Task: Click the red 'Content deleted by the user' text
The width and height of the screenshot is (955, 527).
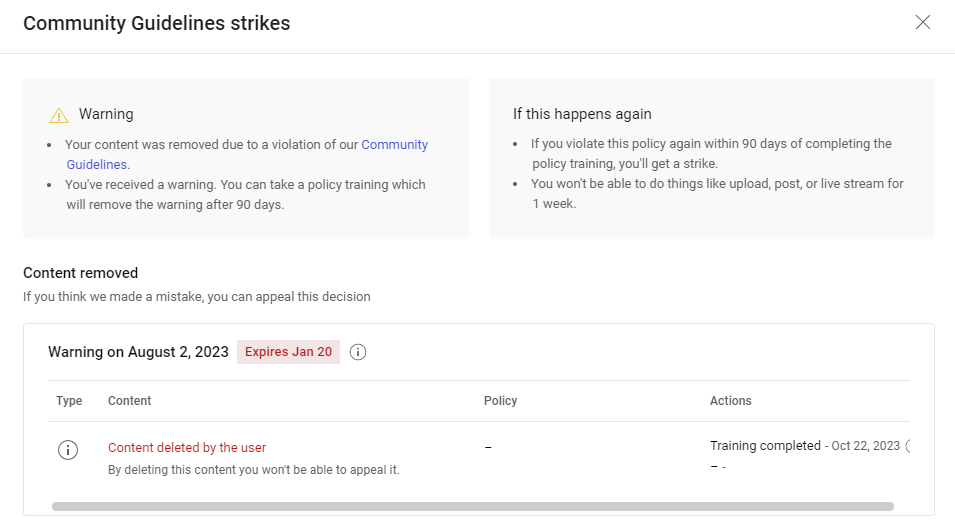Action: coord(187,448)
